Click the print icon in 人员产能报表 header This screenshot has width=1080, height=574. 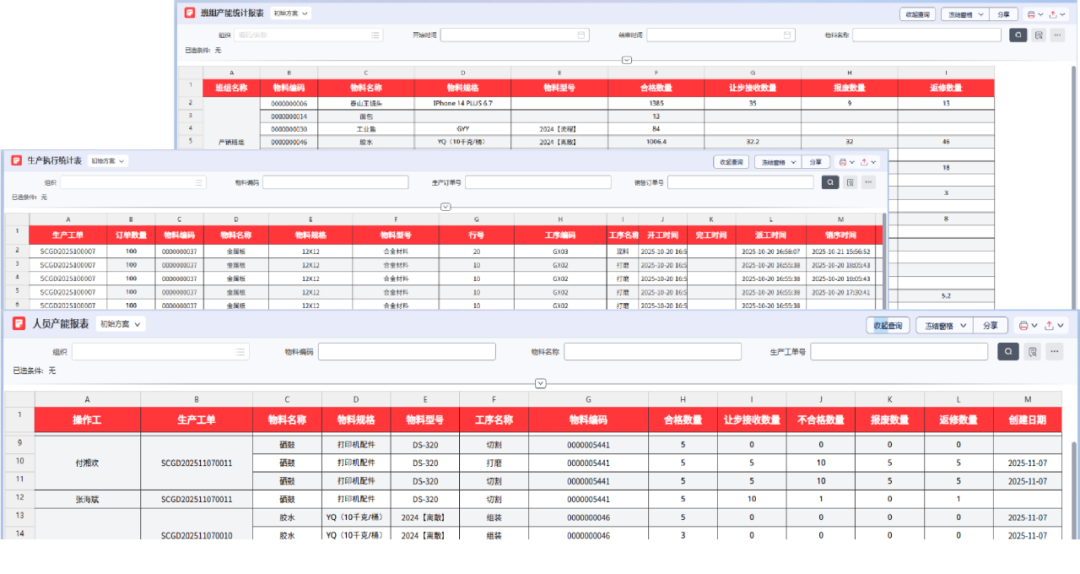(x=1022, y=325)
